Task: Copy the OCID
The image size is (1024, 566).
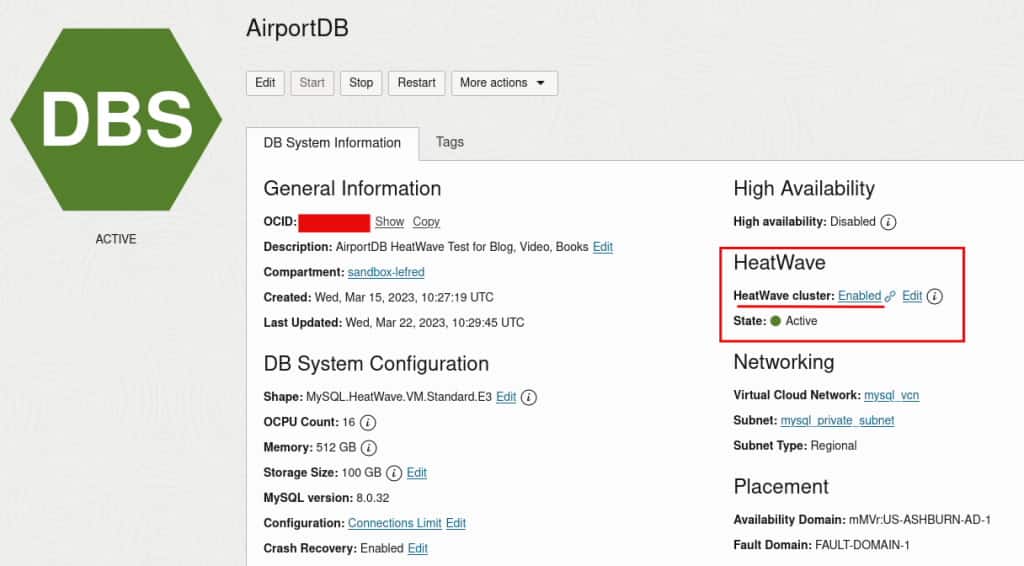Action: 426,222
